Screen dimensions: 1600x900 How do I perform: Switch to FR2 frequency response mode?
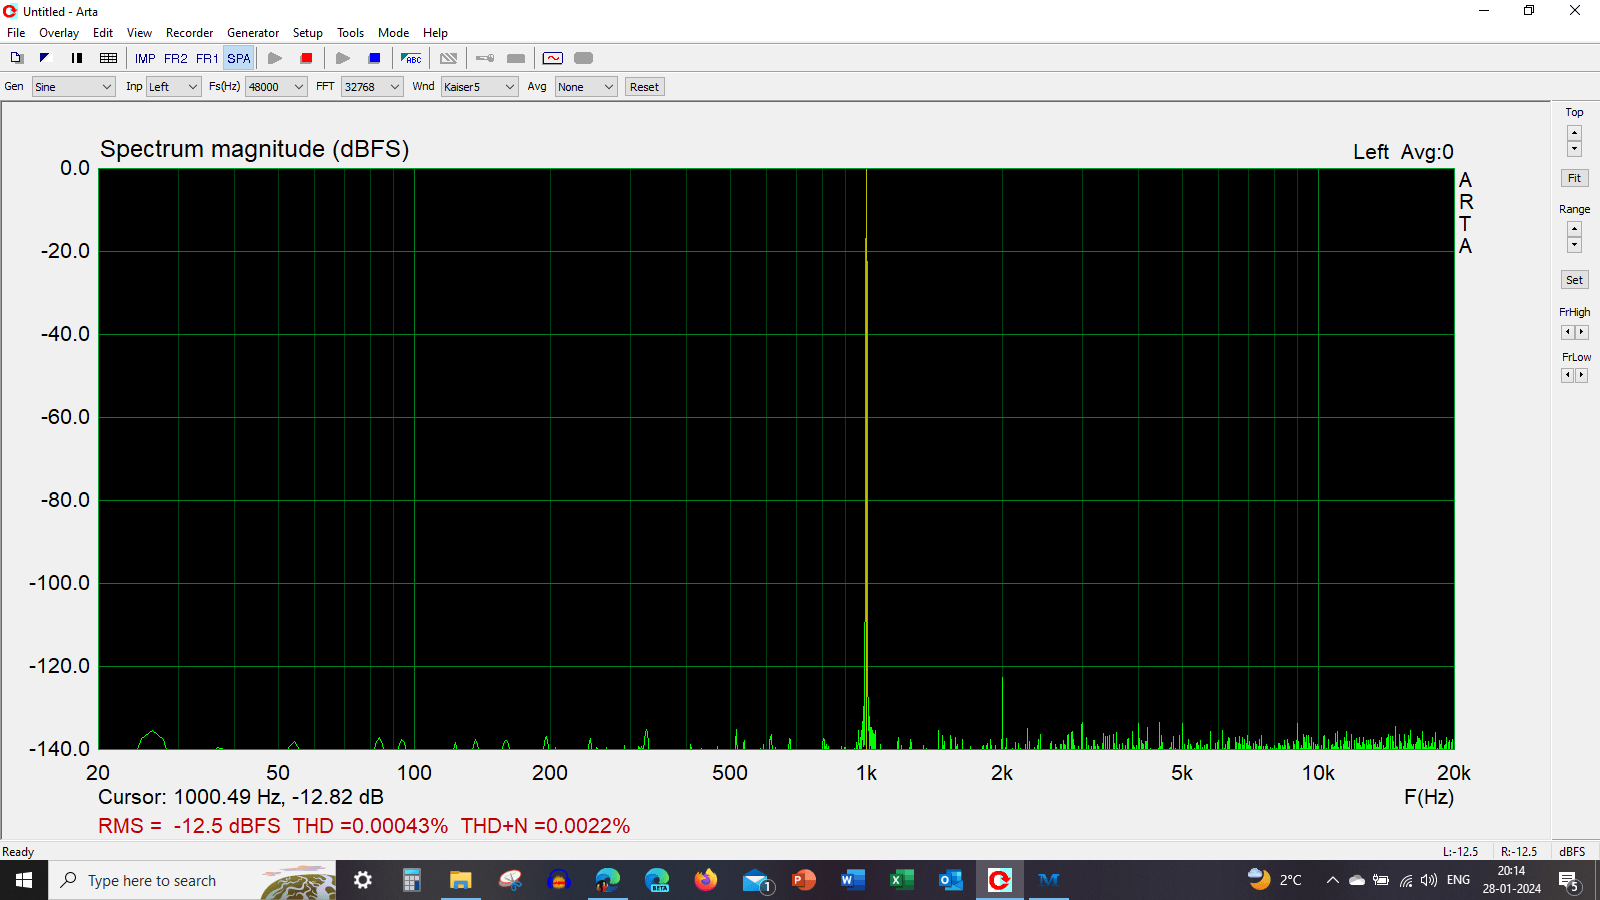pos(176,58)
